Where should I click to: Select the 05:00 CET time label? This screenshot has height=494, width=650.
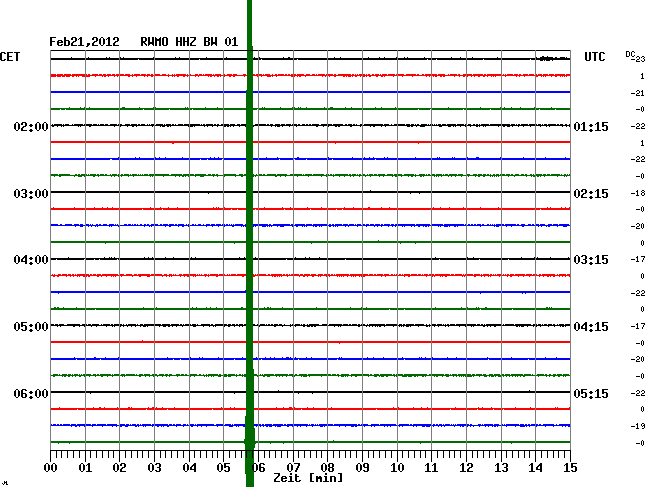point(31,327)
